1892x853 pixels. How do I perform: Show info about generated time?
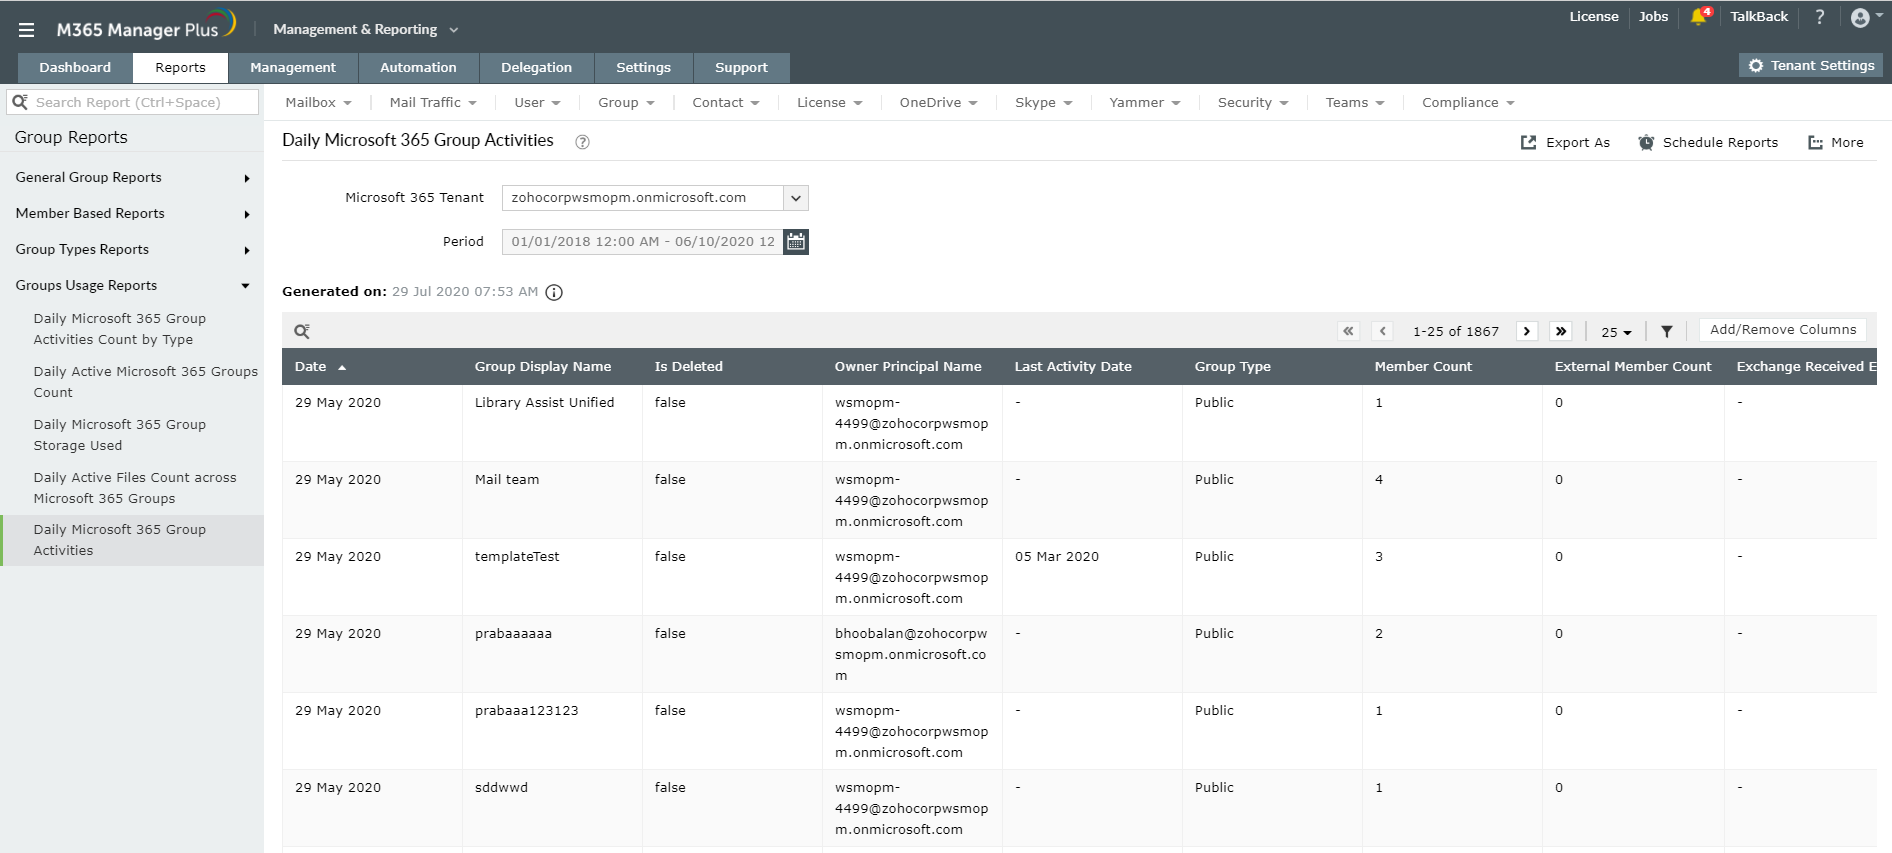(x=554, y=292)
